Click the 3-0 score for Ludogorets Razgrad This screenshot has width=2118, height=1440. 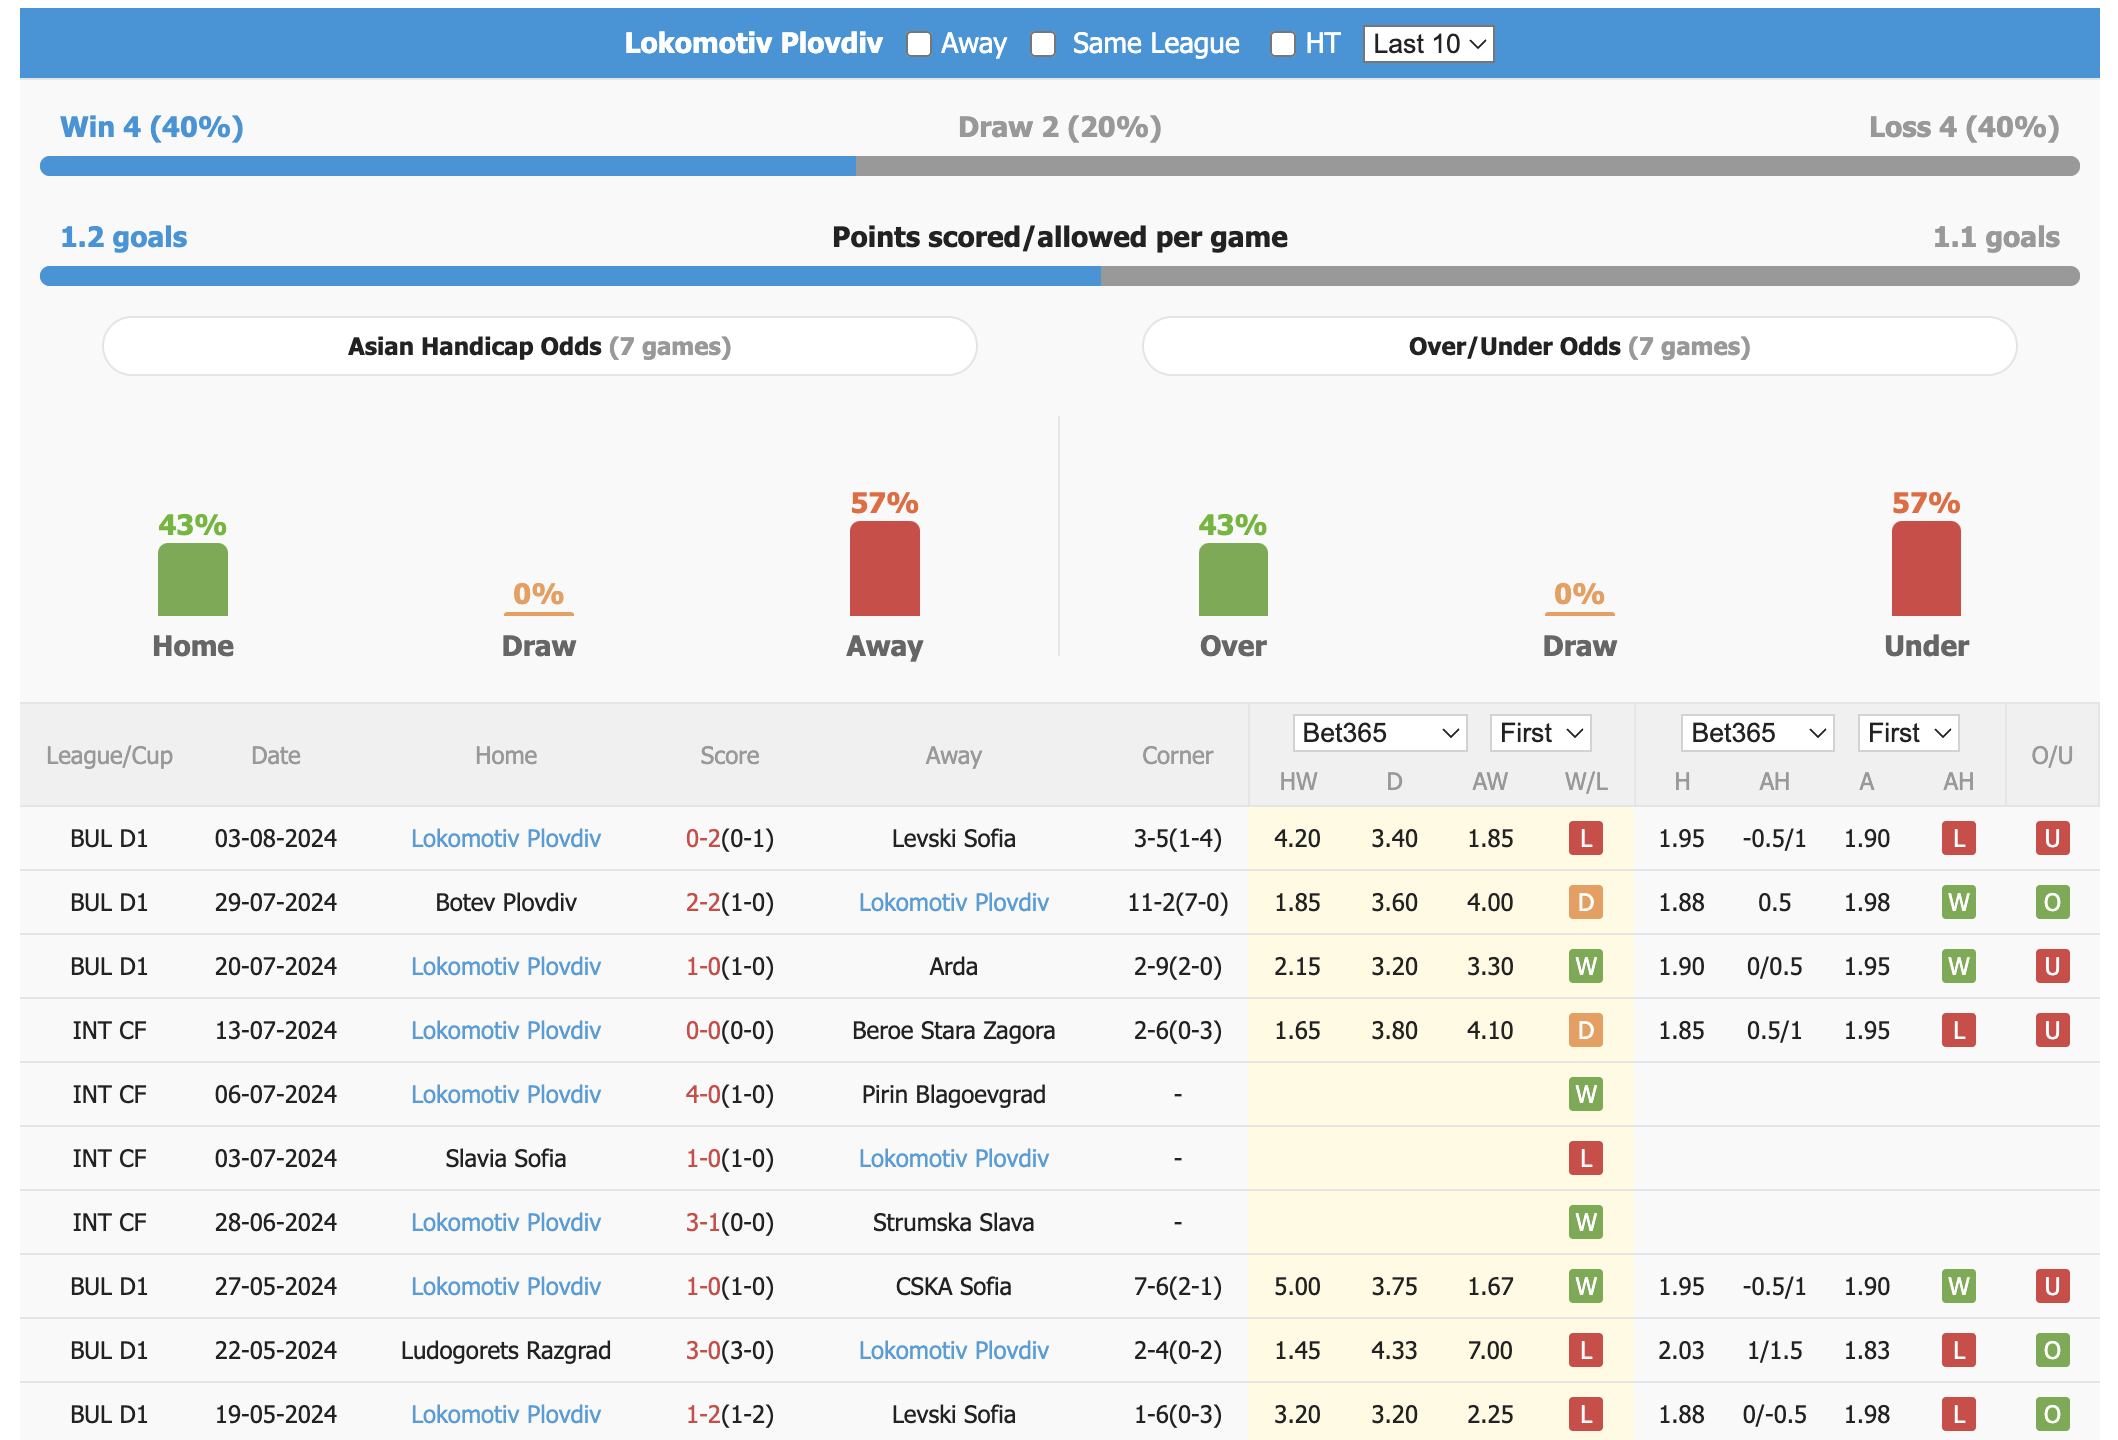[x=703, y=1350]
